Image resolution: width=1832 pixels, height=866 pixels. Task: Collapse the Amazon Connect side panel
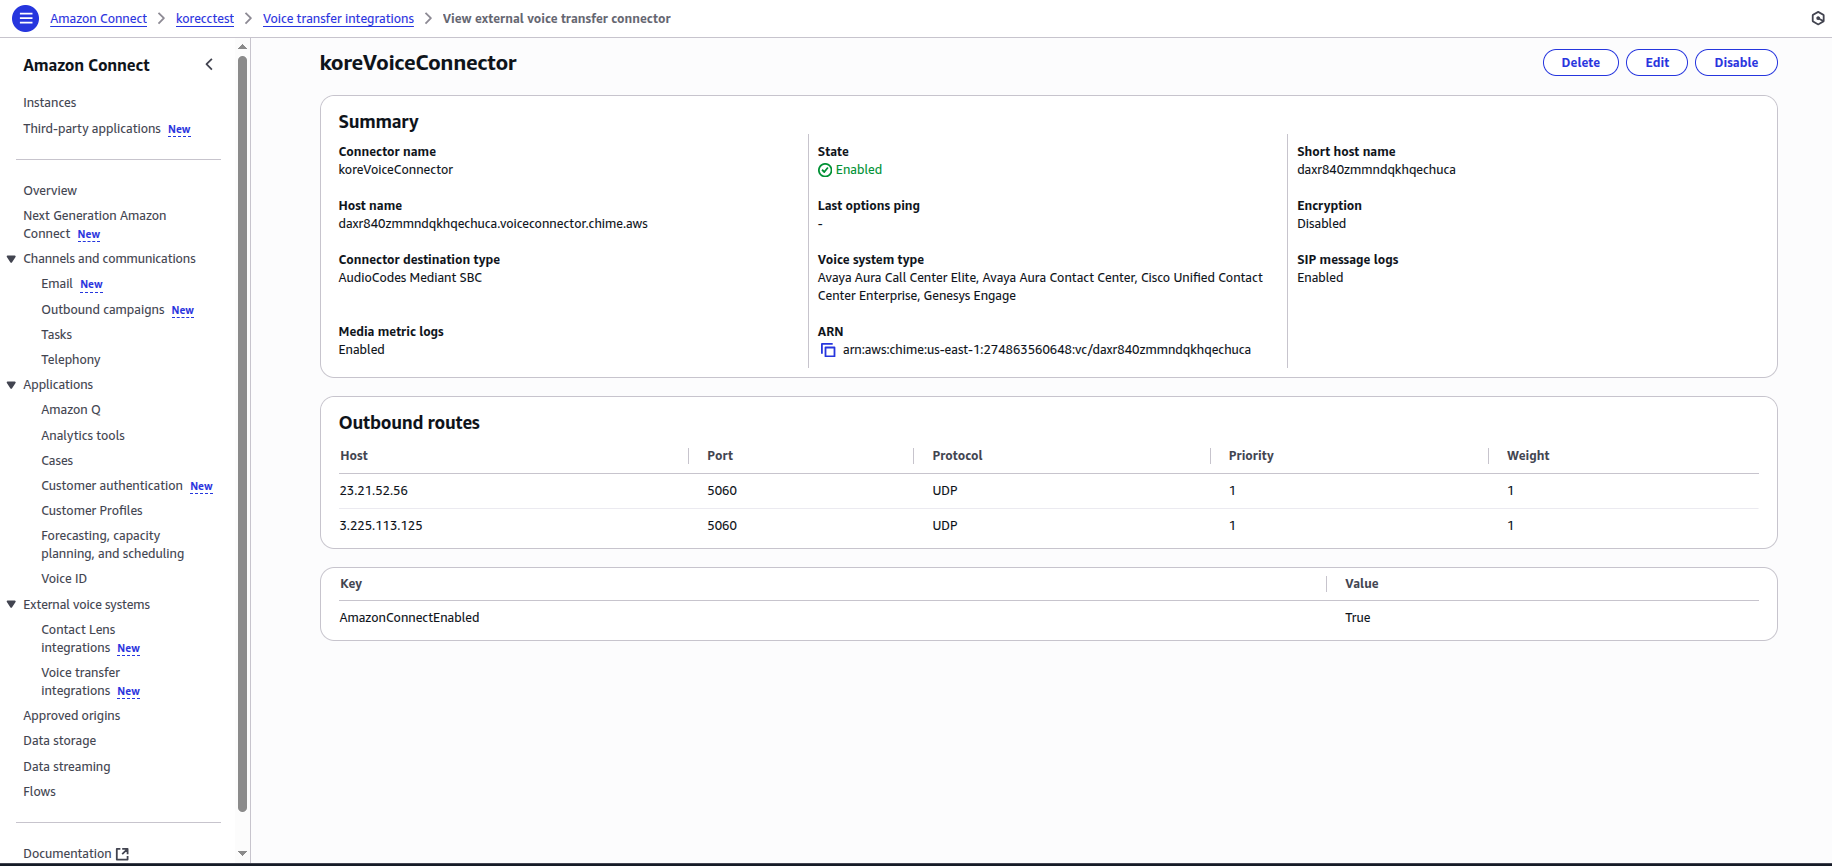click(x=209, y=64)
